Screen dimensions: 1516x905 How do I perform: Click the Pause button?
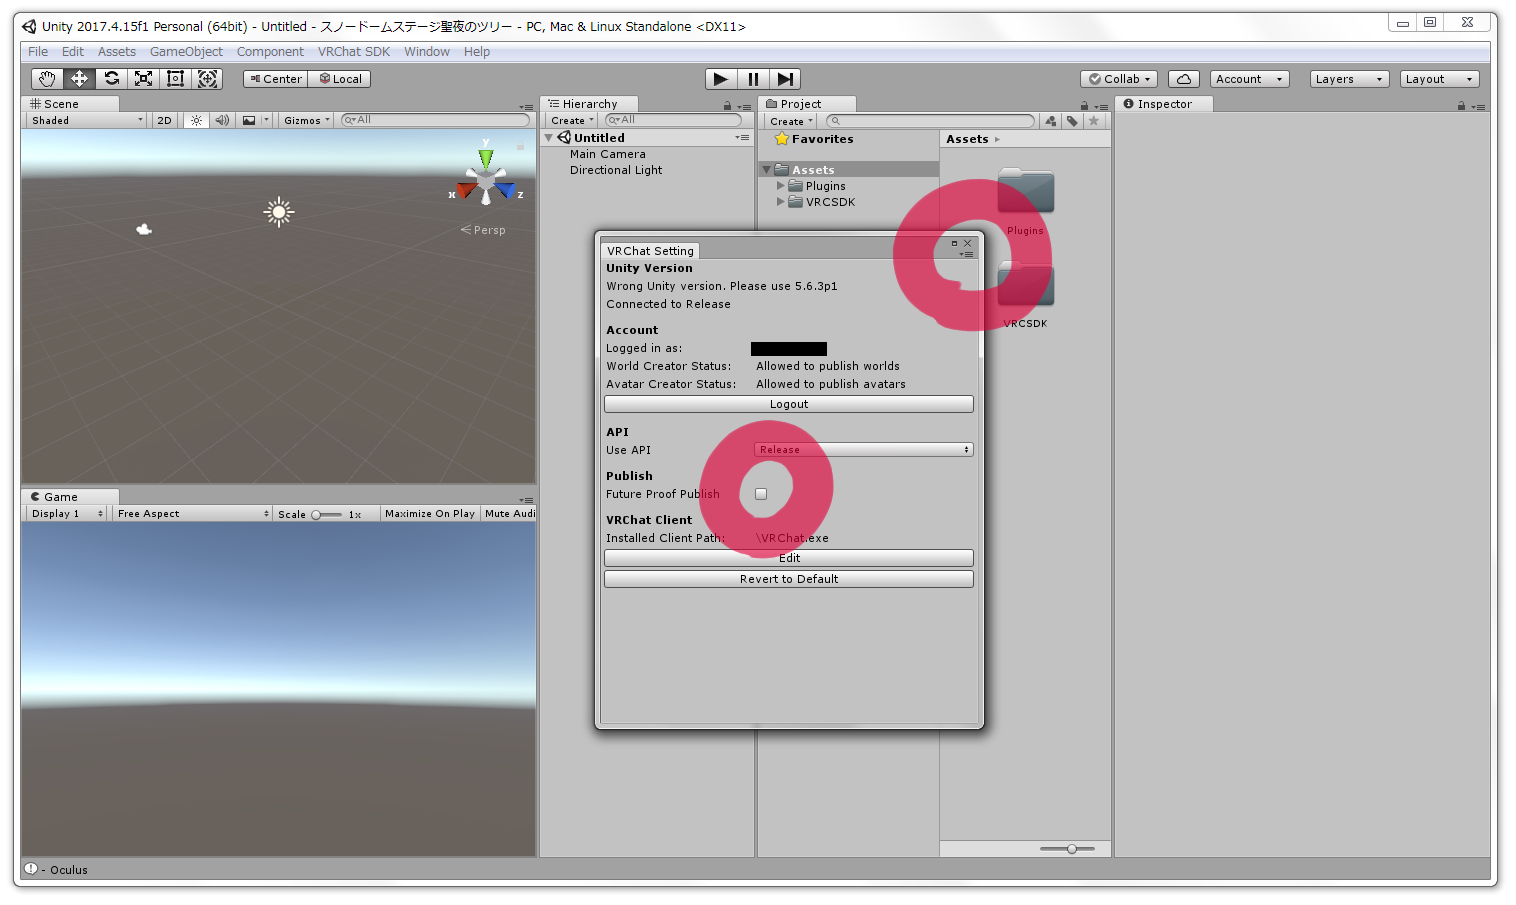click(753, 79)
